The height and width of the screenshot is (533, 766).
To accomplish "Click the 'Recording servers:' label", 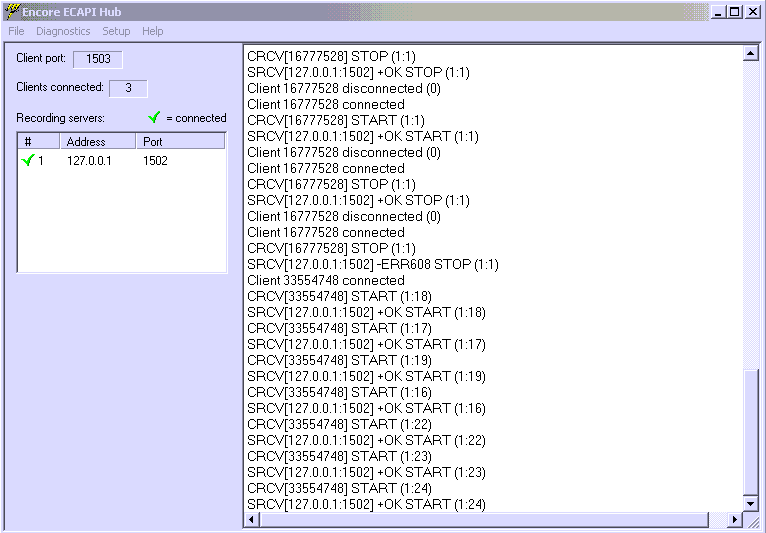I will 60,118.
